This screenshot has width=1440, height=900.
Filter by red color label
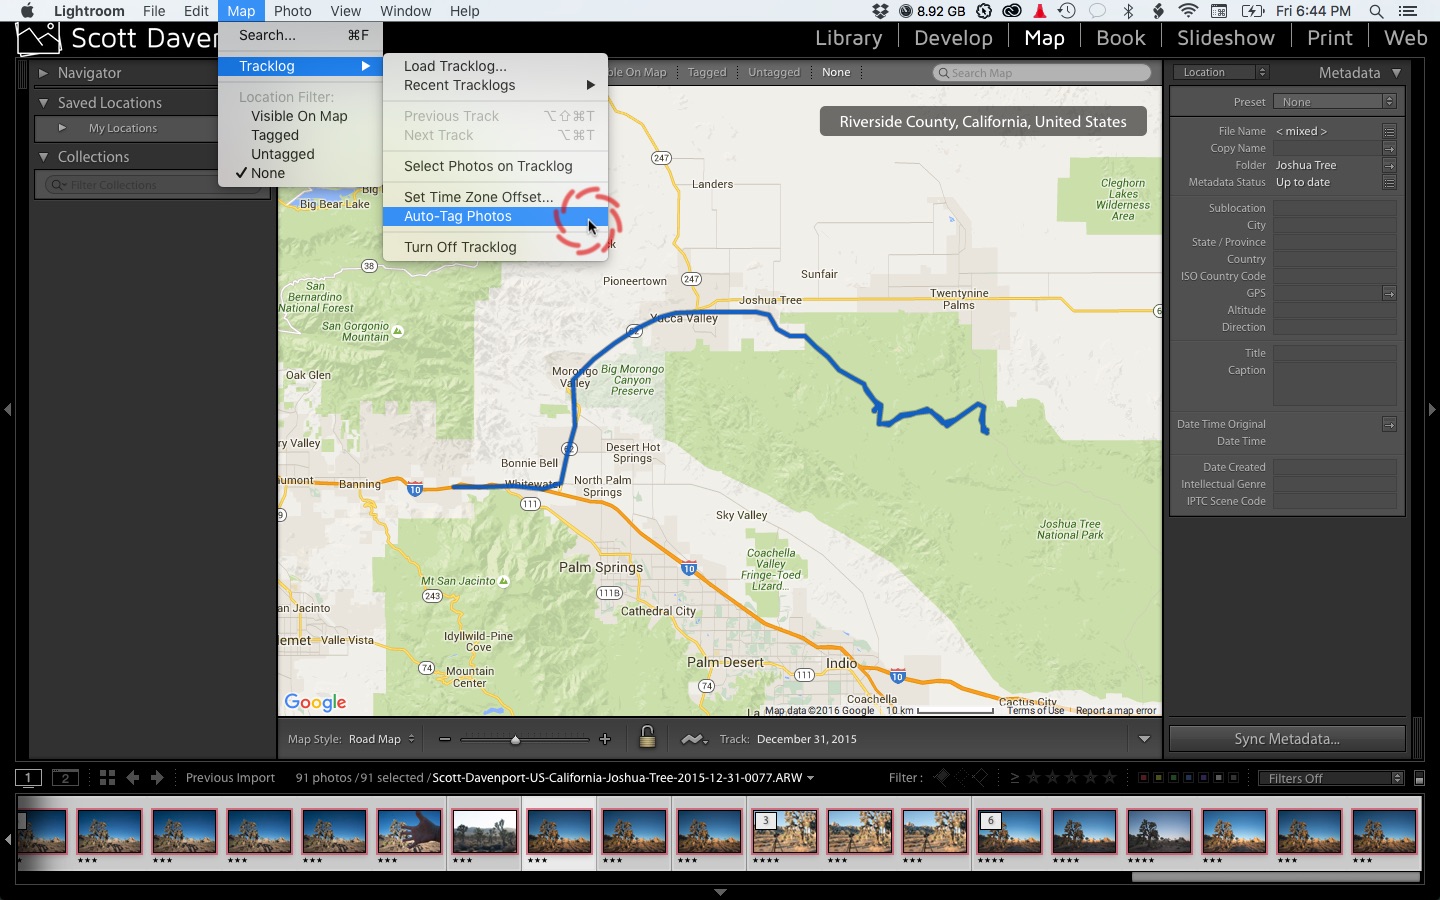click(x=1143, y=777)
